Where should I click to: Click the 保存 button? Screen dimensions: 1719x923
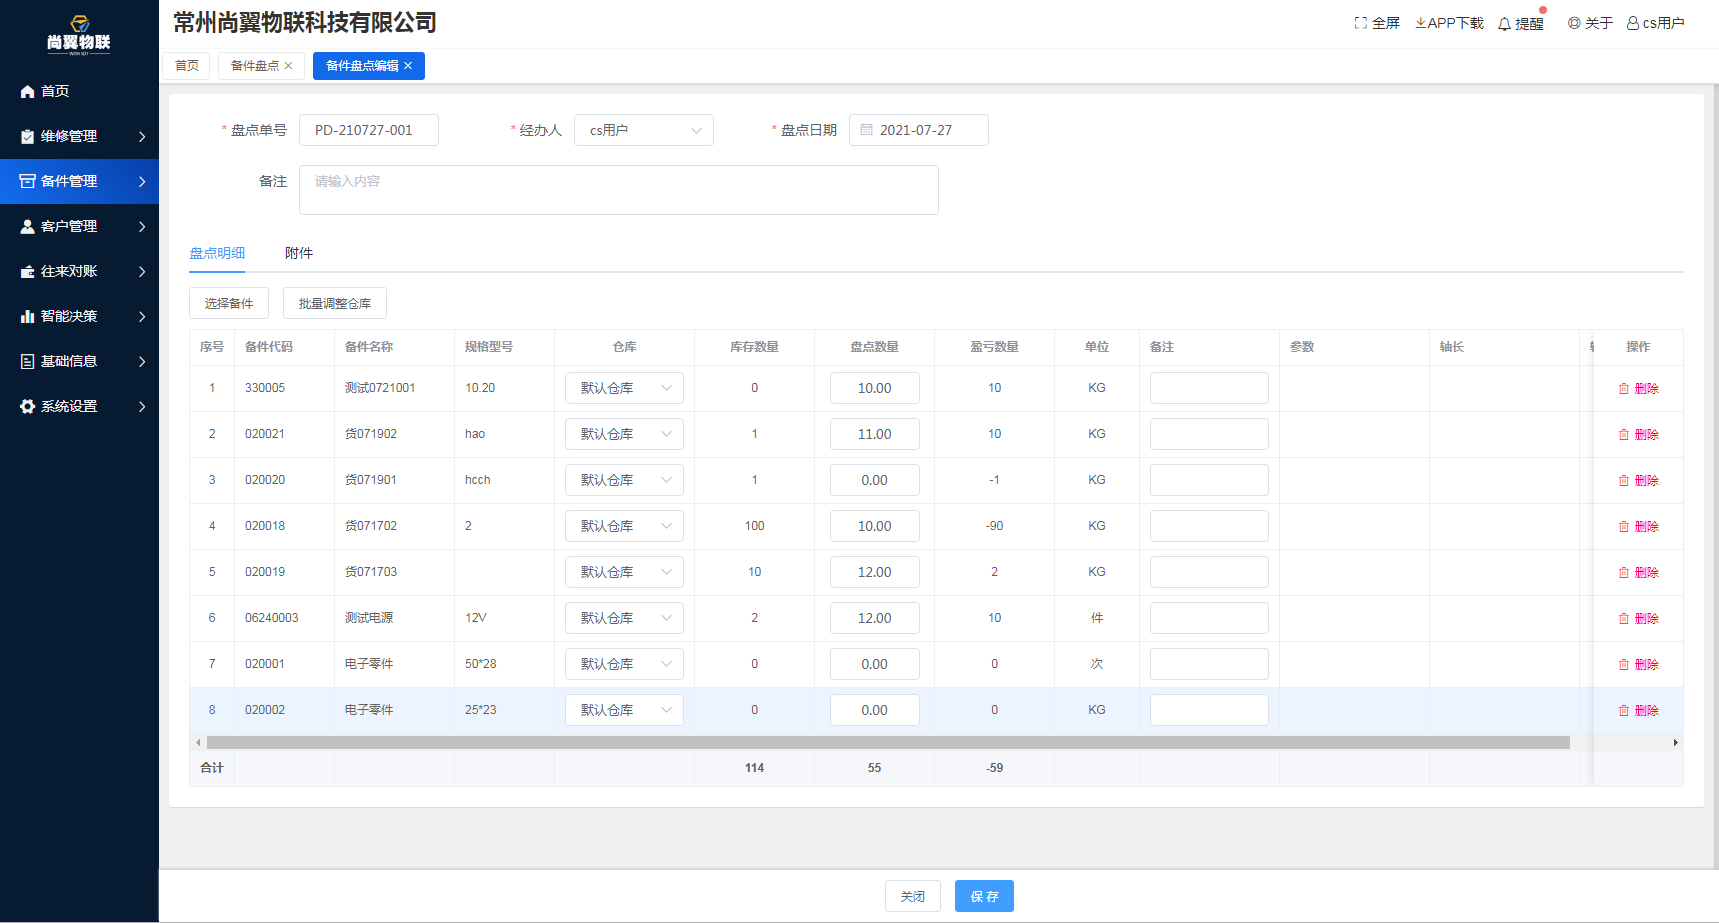[983, 896]
